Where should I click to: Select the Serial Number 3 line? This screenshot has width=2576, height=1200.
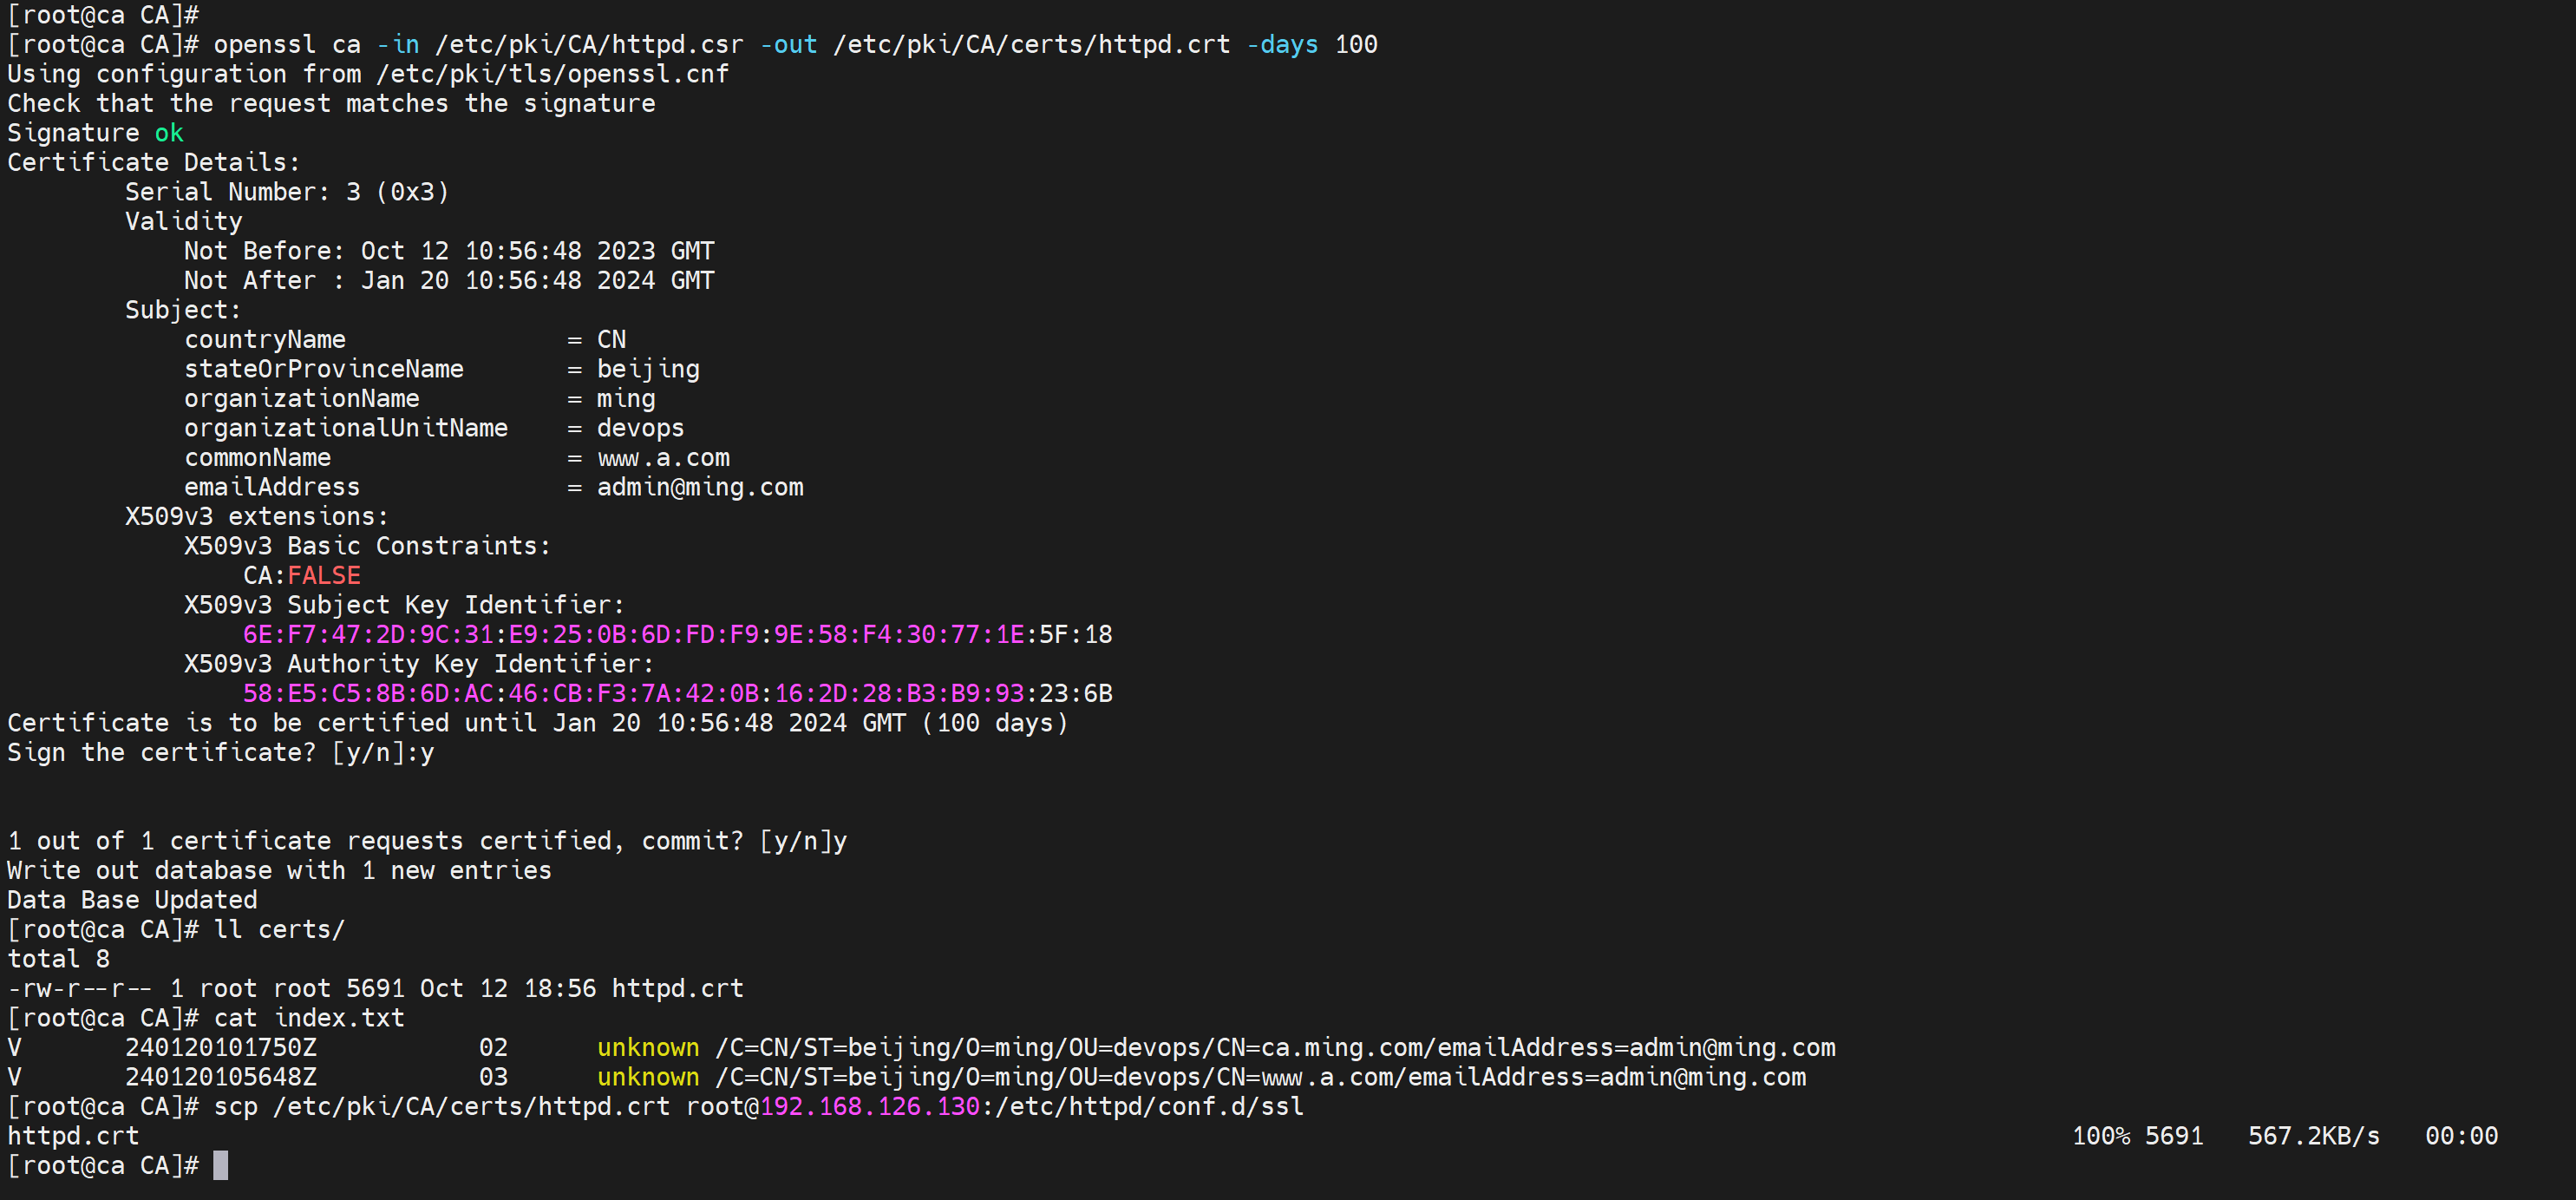(x=286, y=191)
